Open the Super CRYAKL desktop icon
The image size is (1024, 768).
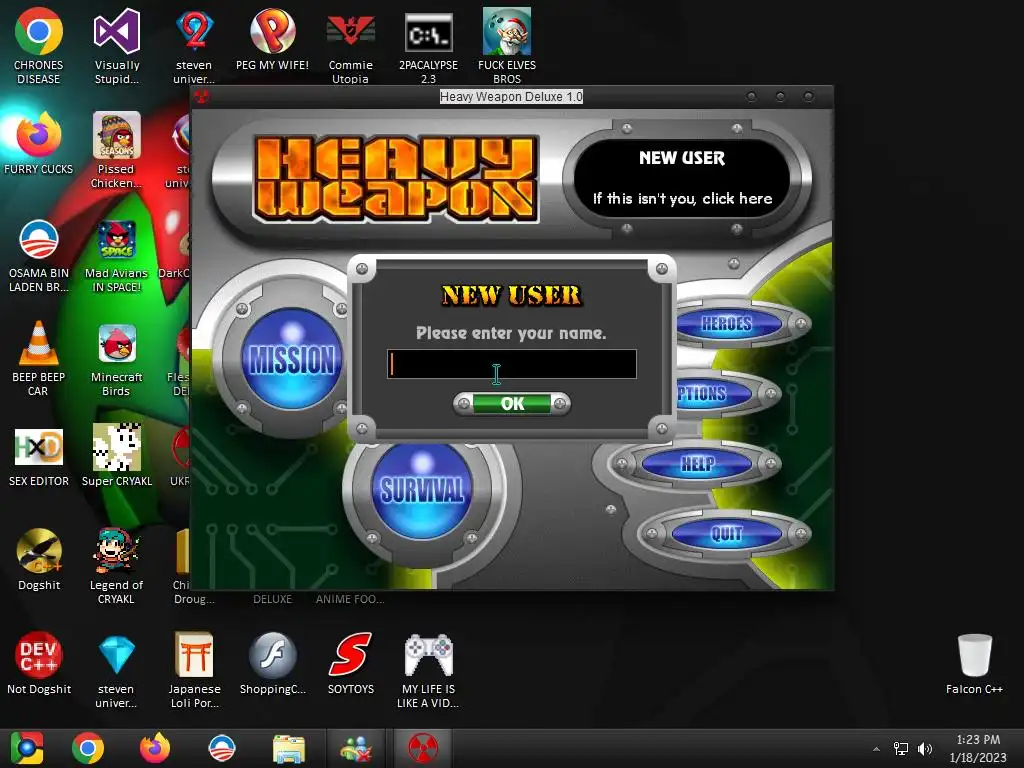tap(116, 456)
